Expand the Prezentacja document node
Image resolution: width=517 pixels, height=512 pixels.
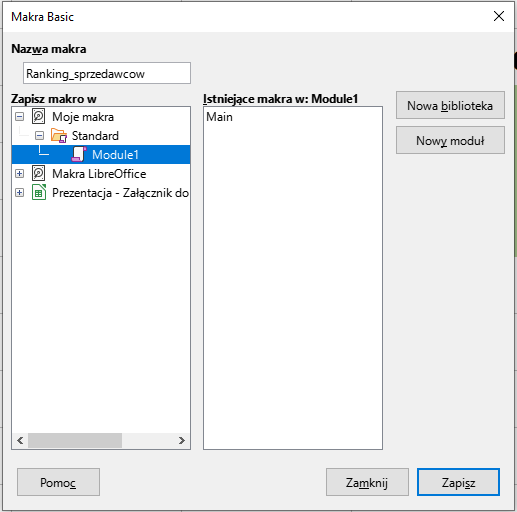click(20, 192)
